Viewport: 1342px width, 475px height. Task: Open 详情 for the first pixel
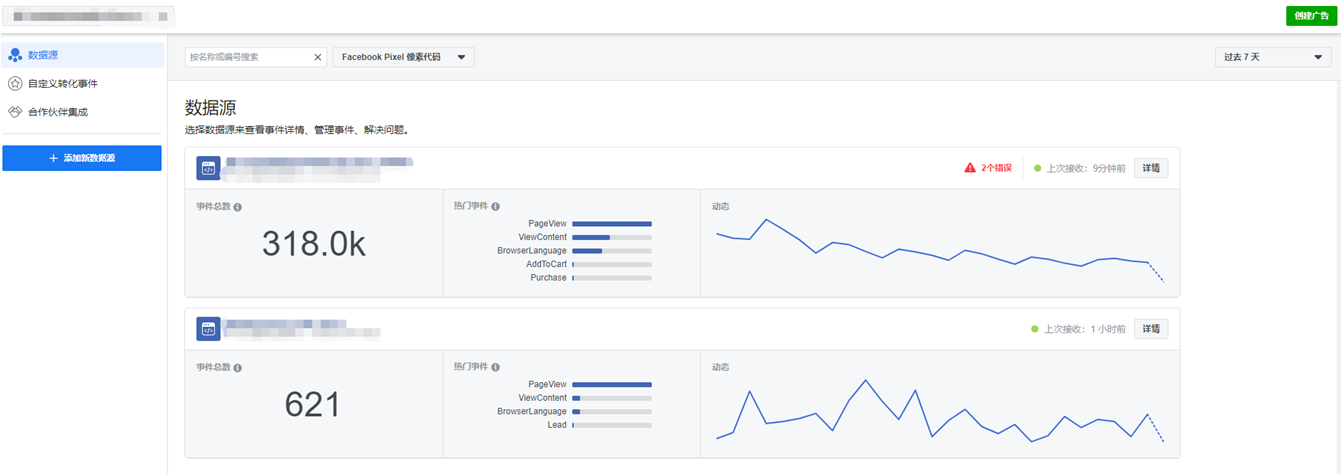pos(1150,168)
